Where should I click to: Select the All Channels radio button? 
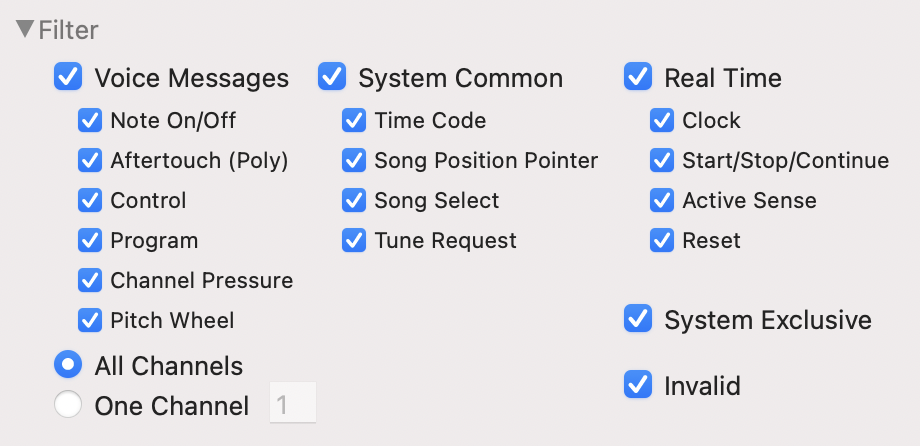[68, 365]
